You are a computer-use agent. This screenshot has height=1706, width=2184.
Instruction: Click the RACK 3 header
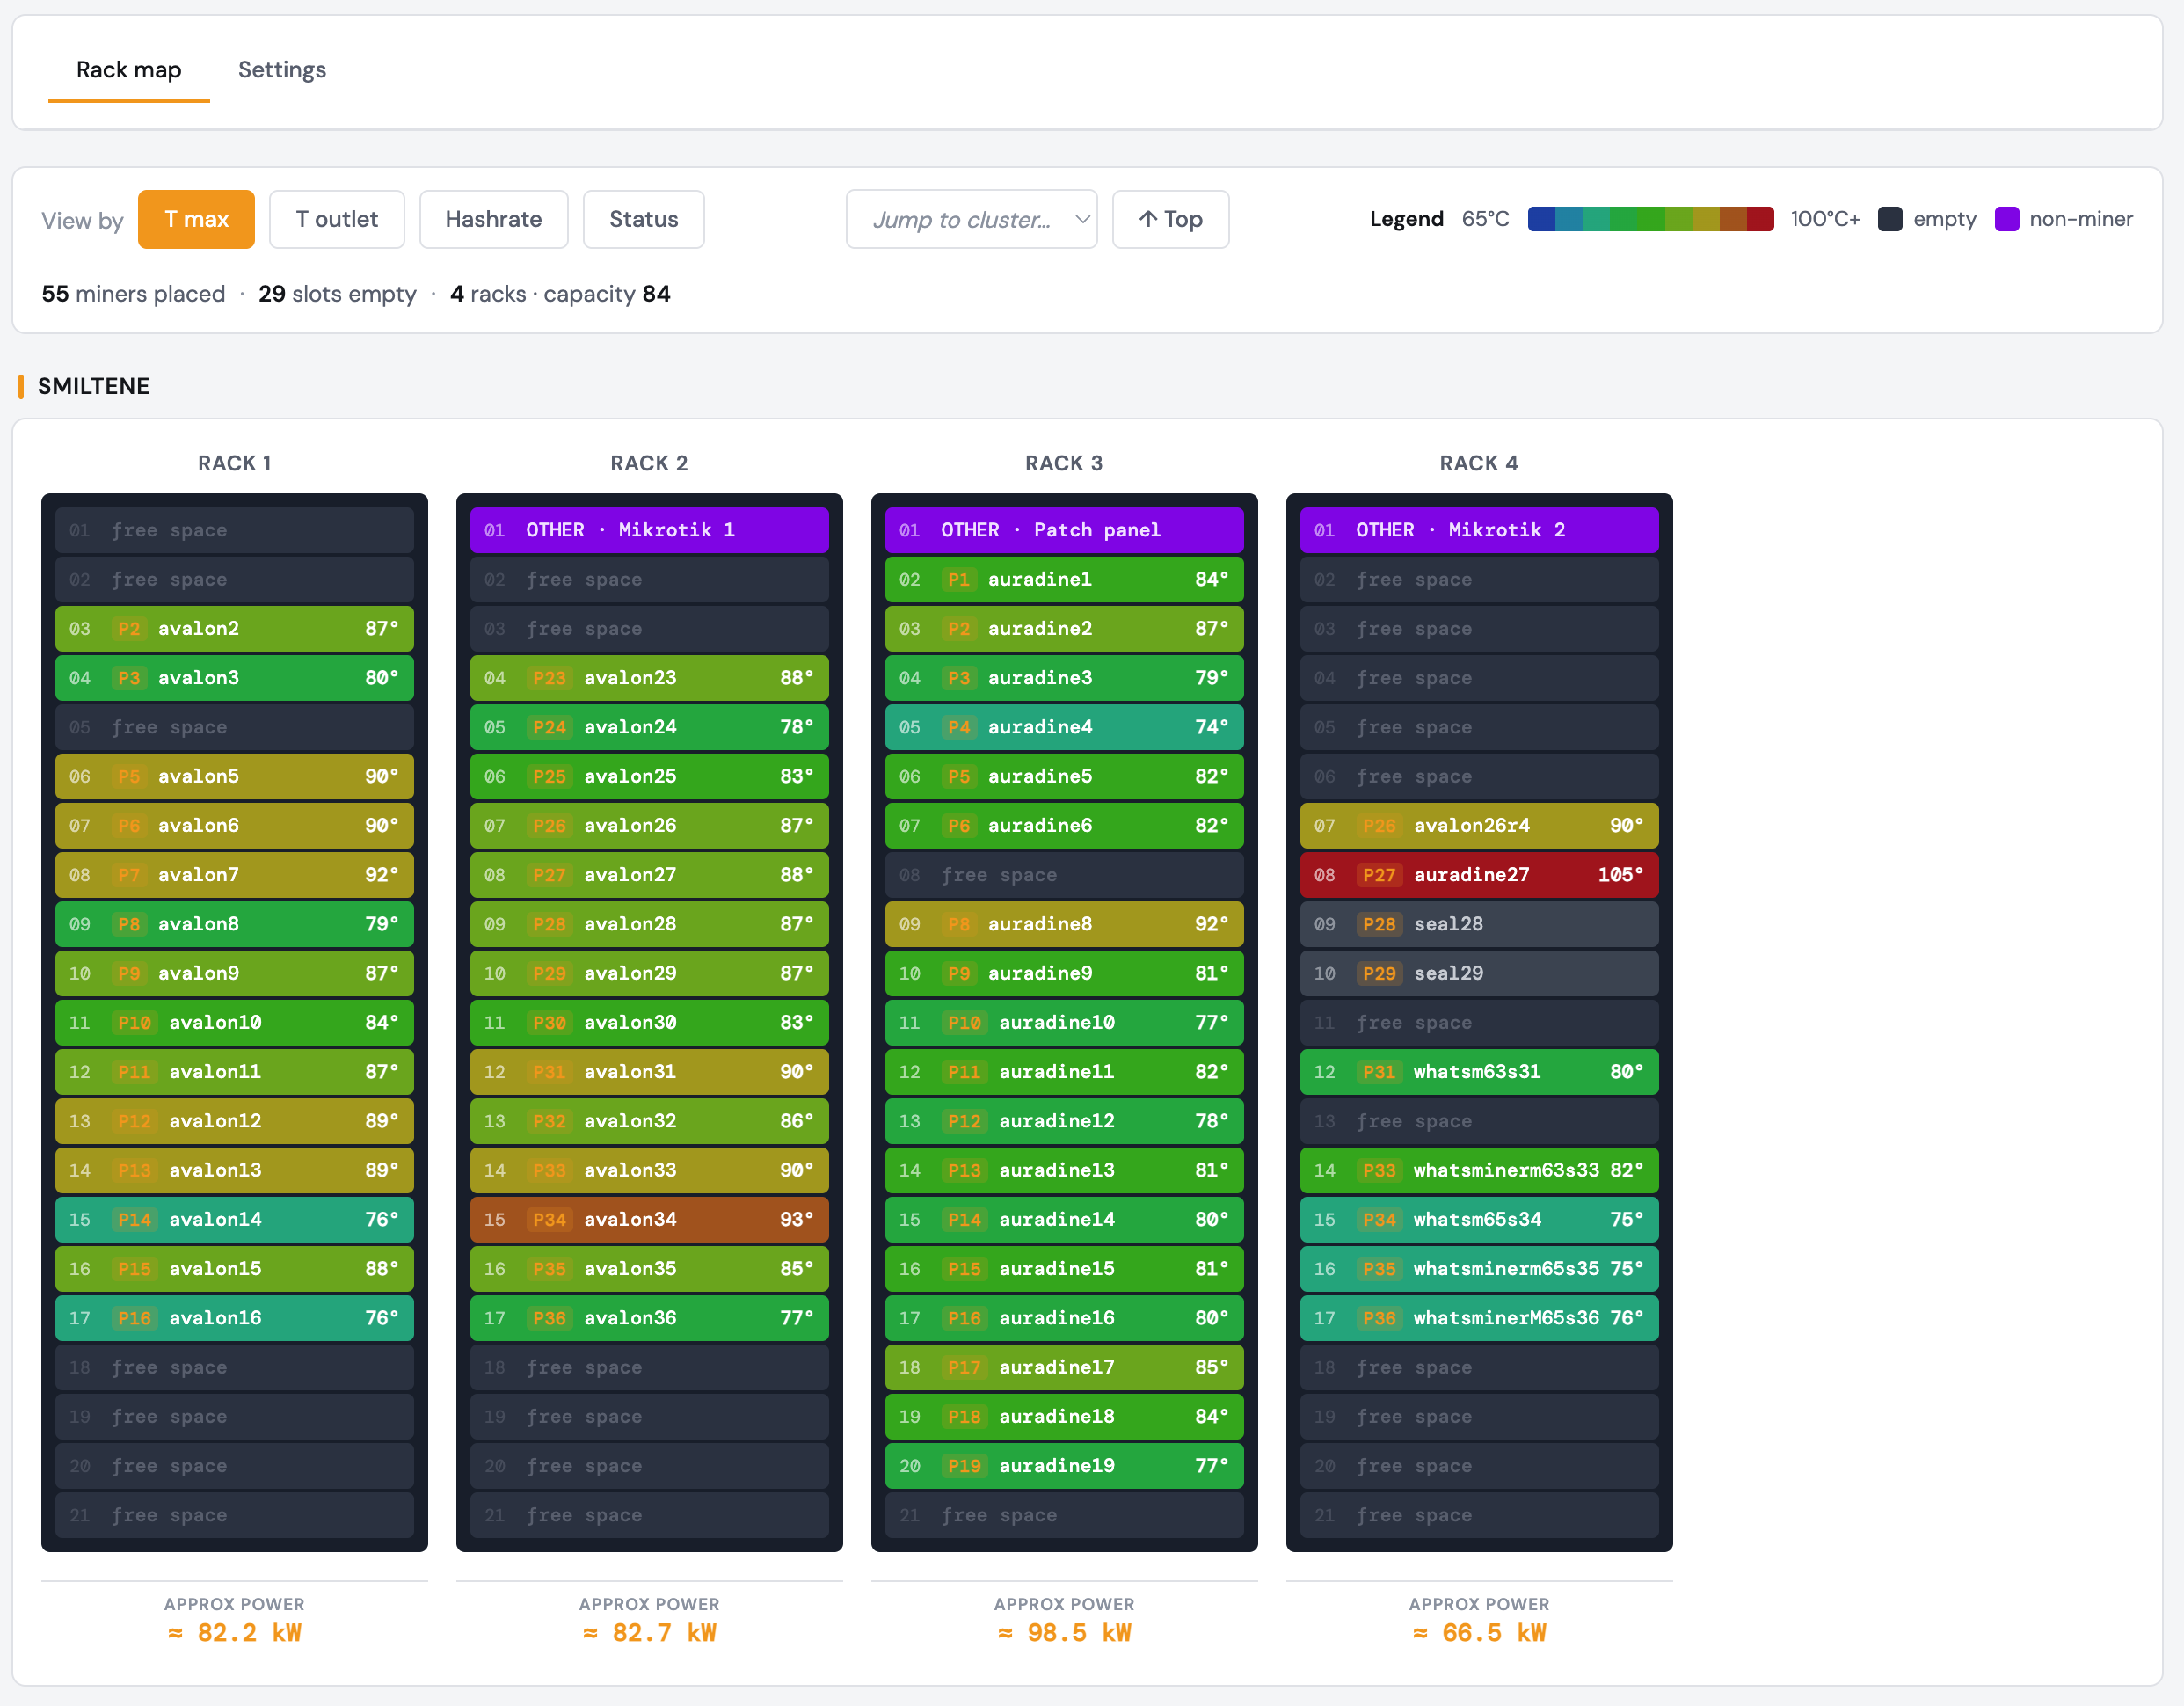click(1064, 463)
